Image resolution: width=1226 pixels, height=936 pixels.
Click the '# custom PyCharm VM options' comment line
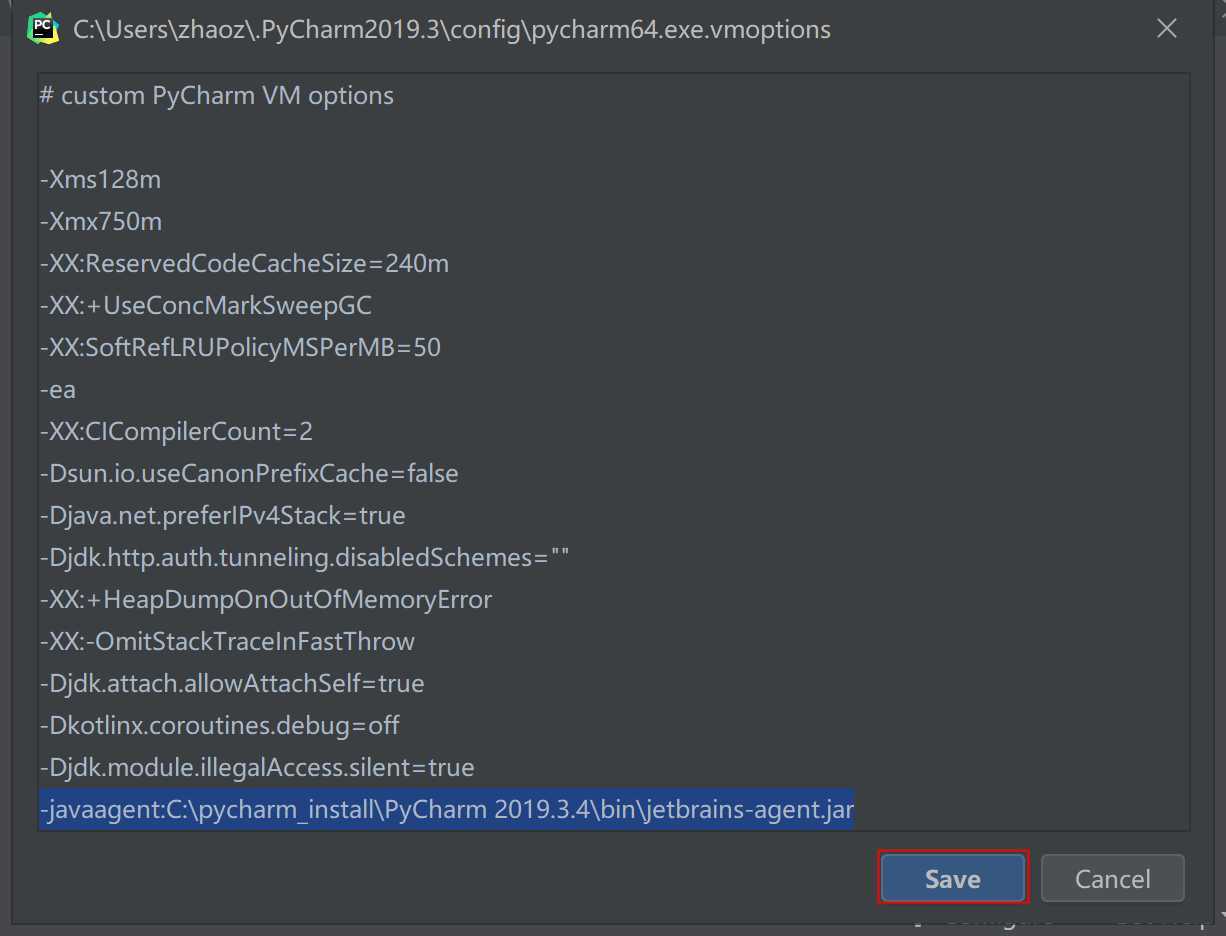[217, 96]
